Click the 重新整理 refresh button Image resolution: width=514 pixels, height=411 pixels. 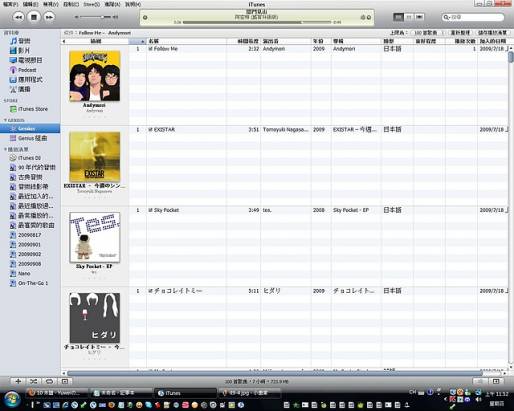click(460, 33)
